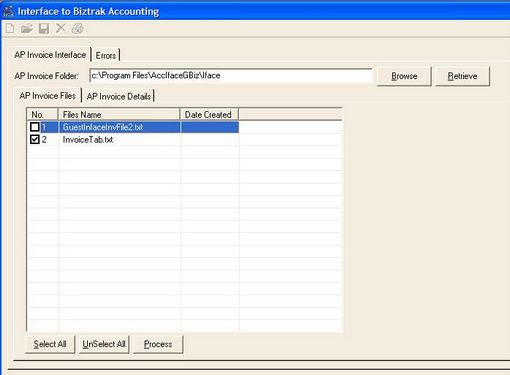
Task: Click the Browse button
Action: tap(404, 76)
